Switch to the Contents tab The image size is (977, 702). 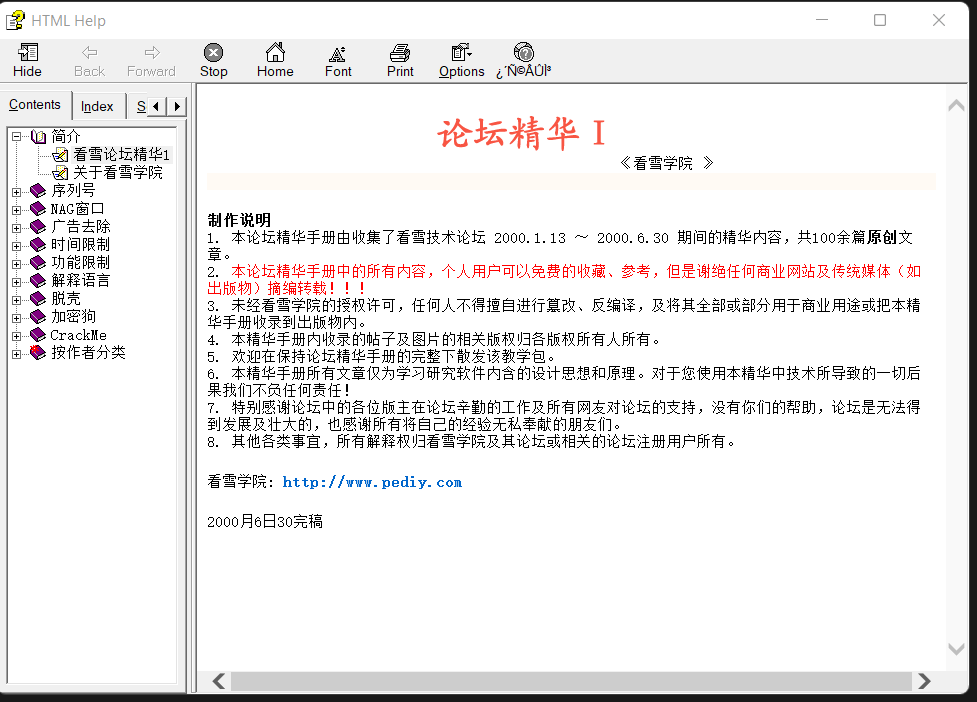[35, 105]
